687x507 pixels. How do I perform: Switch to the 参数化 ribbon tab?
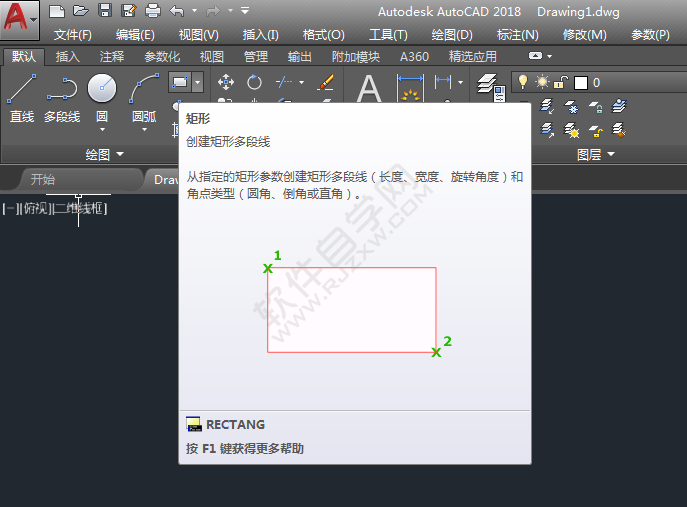pos(162,57)
